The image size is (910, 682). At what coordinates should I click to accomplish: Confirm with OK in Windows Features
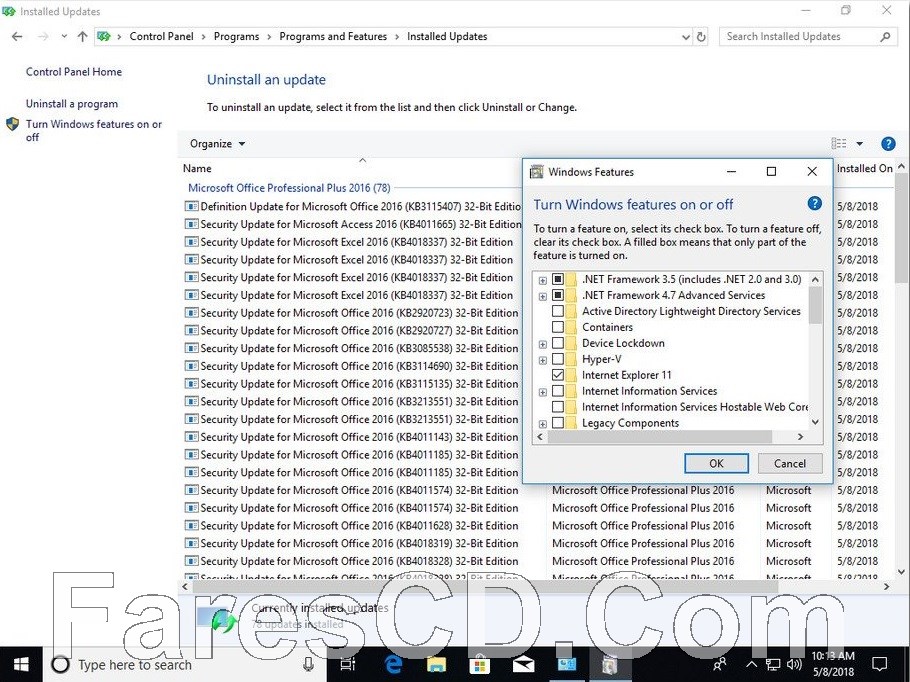pos(716,464)
